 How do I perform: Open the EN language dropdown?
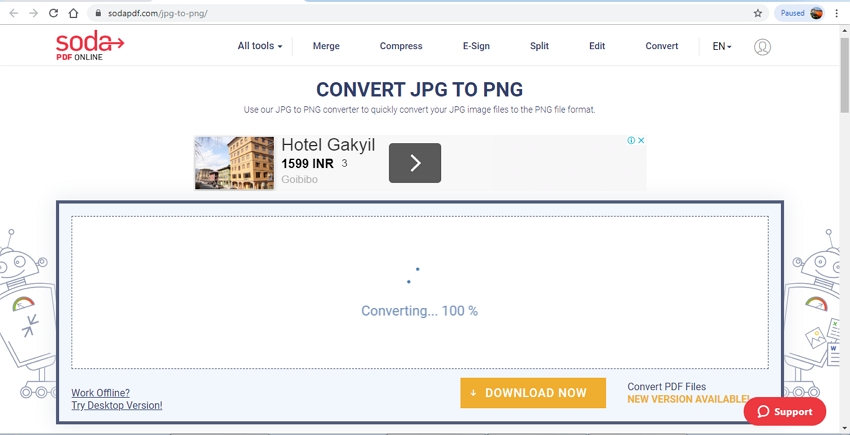(721, 46)
